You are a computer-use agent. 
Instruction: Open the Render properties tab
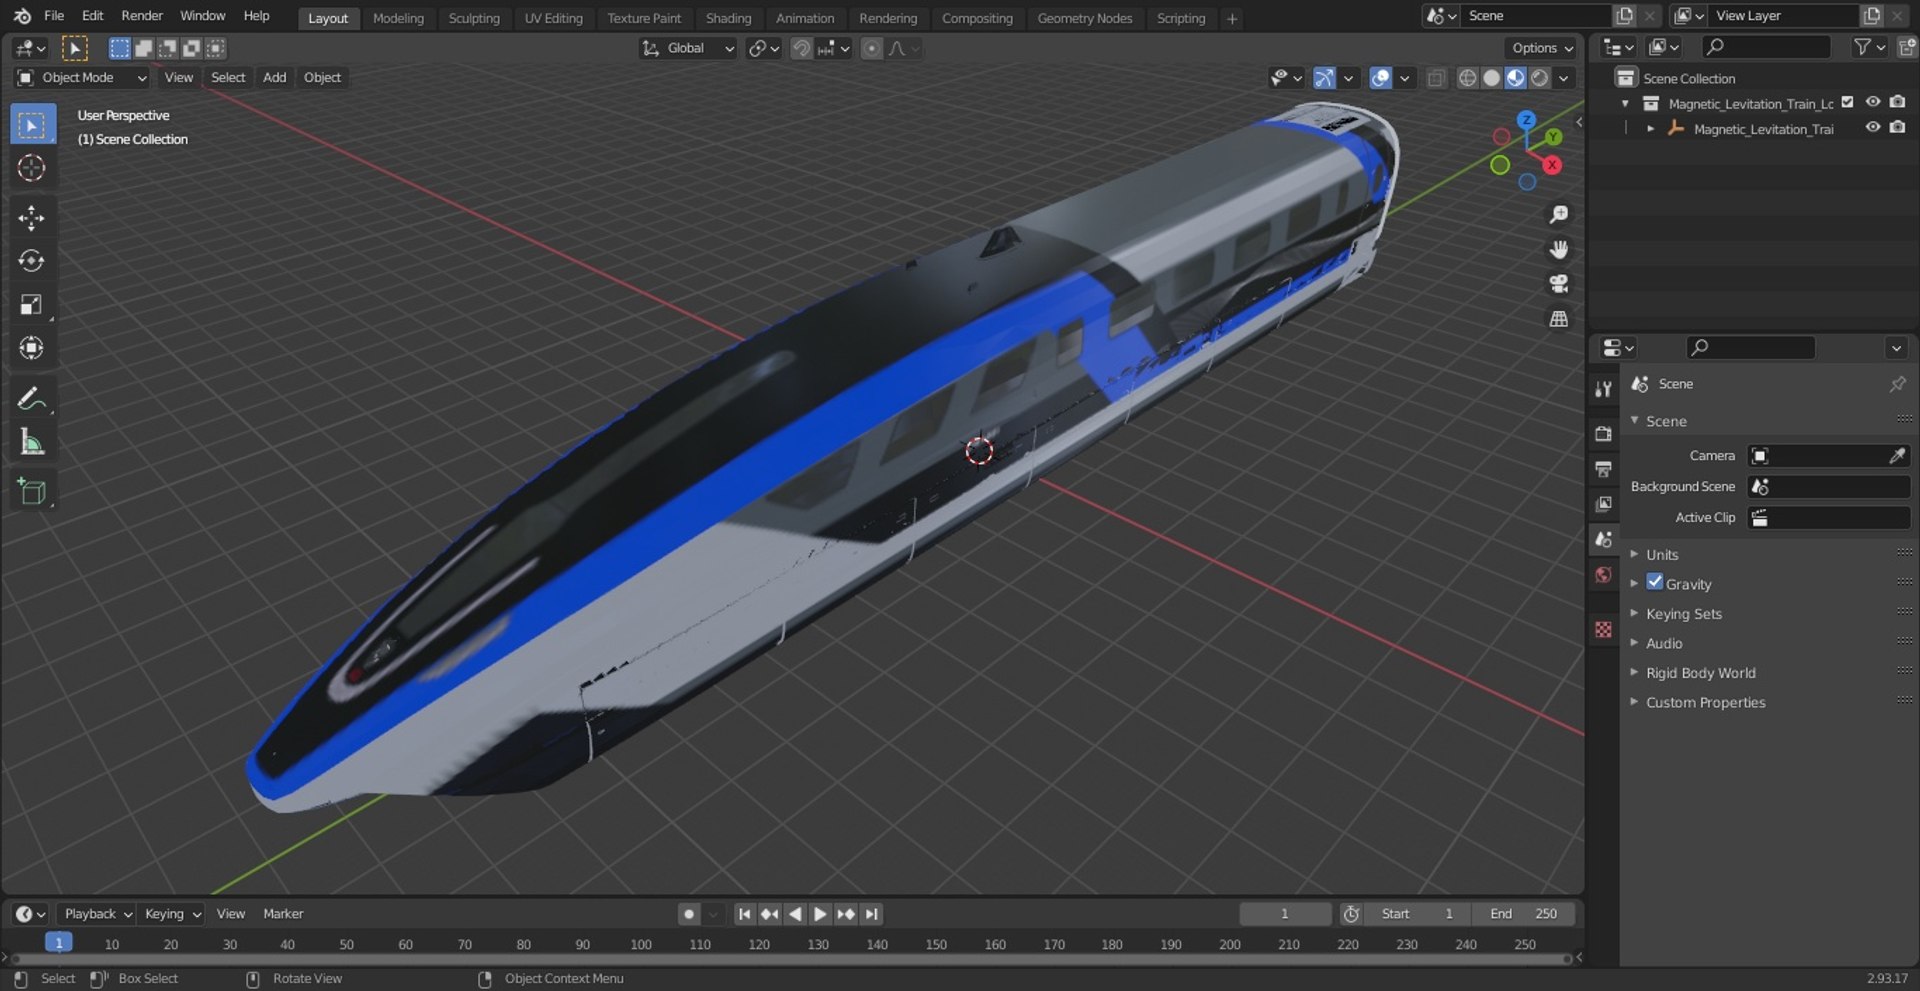[1604, 434]
